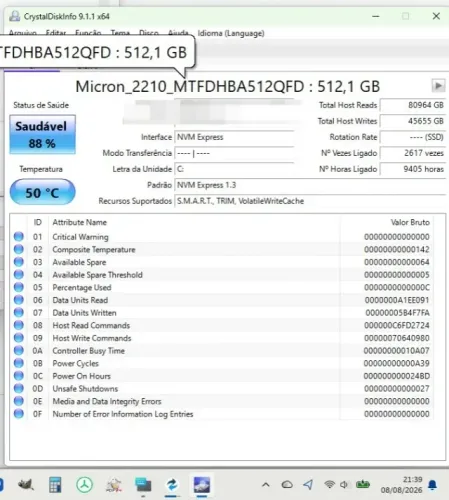
Task: Select the Percentage Used raw value
Action: click(397, 287)
